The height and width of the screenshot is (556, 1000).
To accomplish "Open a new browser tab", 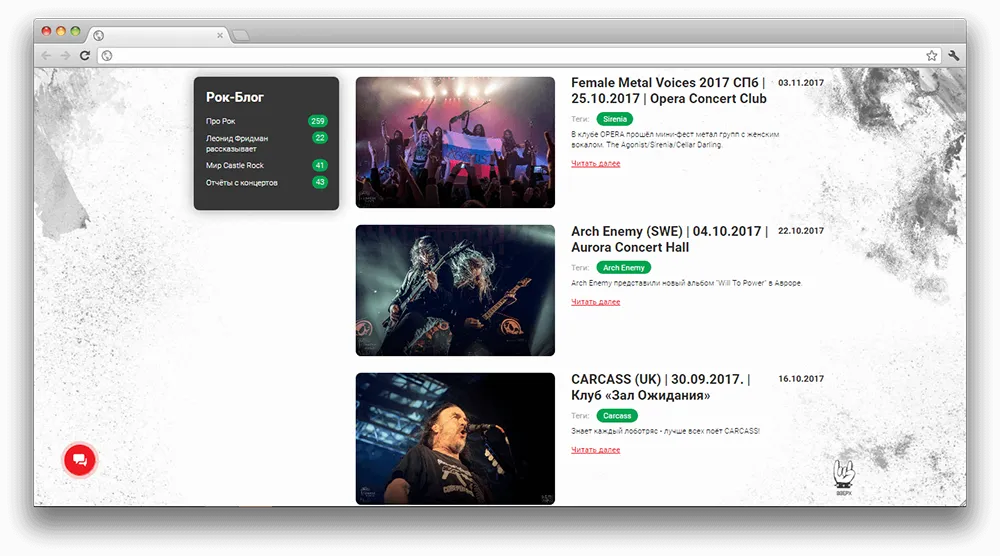I will coord(241,36).
